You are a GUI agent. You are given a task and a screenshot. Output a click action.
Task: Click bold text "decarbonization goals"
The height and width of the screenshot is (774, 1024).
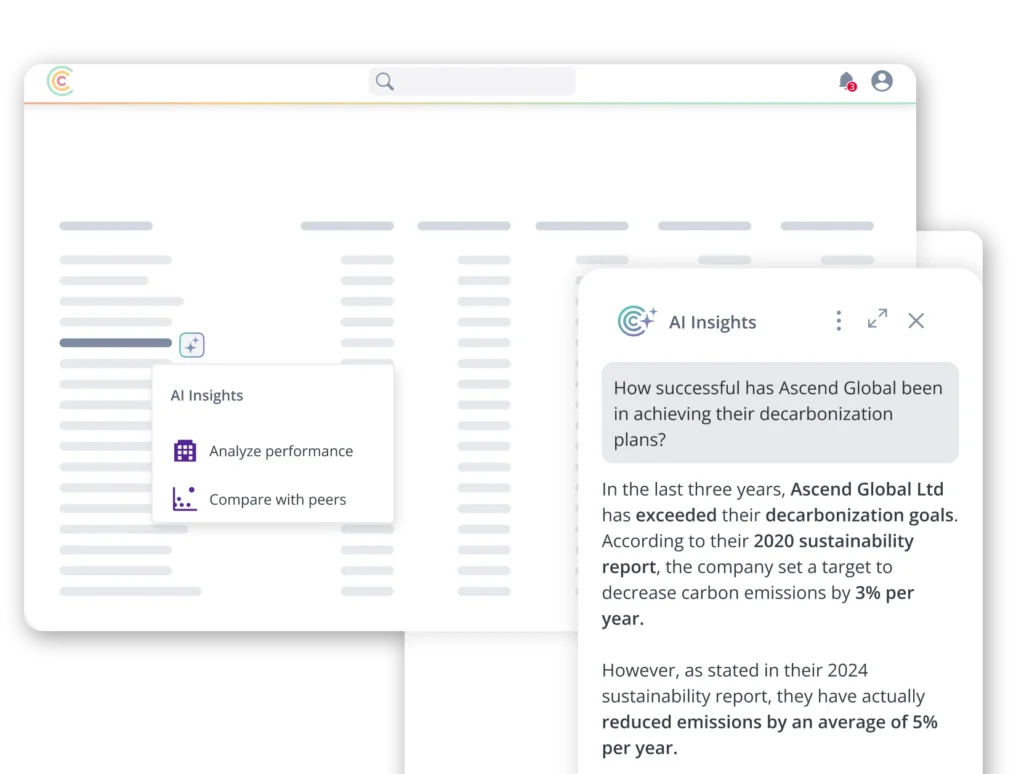(859, 515)
